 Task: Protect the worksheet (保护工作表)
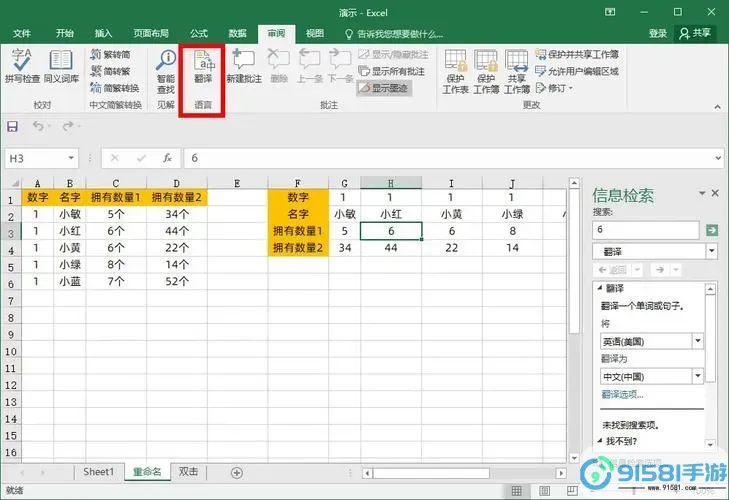point(455,71)
